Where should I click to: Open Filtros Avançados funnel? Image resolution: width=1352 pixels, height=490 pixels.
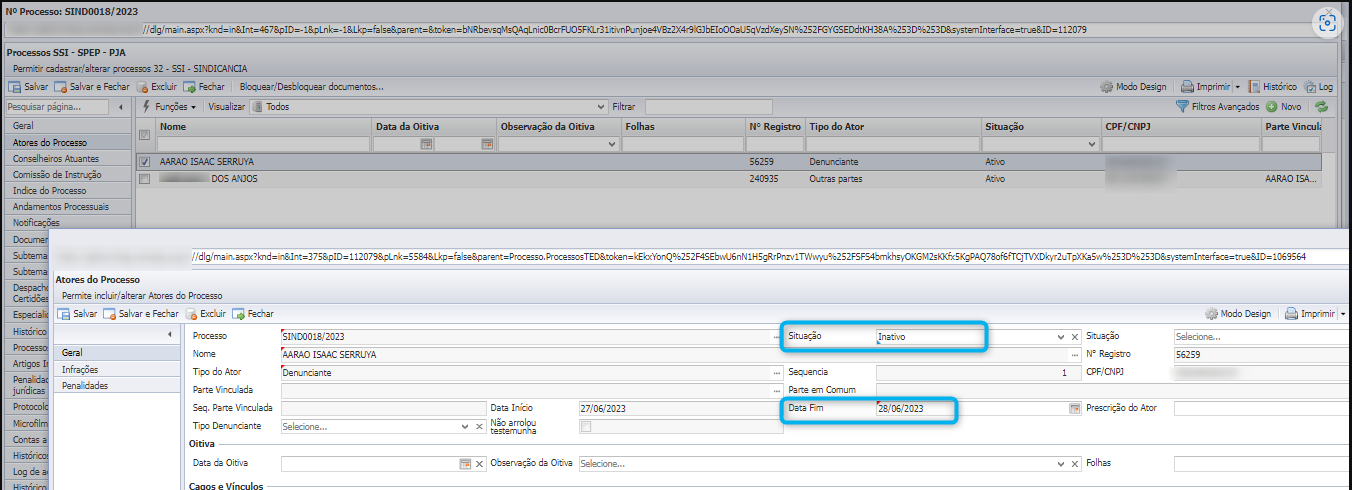click(x=1217, y=106)
